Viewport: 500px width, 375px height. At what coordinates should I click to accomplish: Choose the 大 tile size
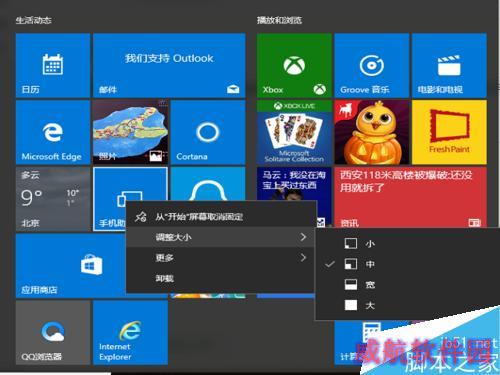tap(408, 305)
